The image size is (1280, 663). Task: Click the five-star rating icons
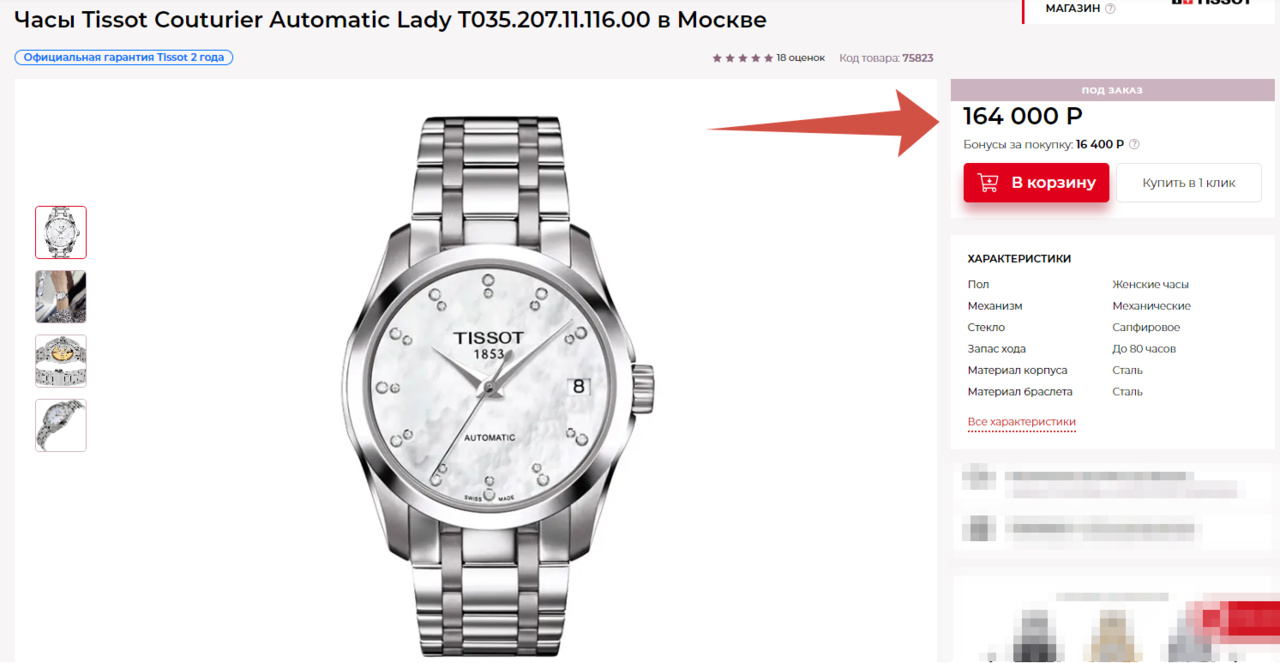pyautogui.click(x=742, y=58)
